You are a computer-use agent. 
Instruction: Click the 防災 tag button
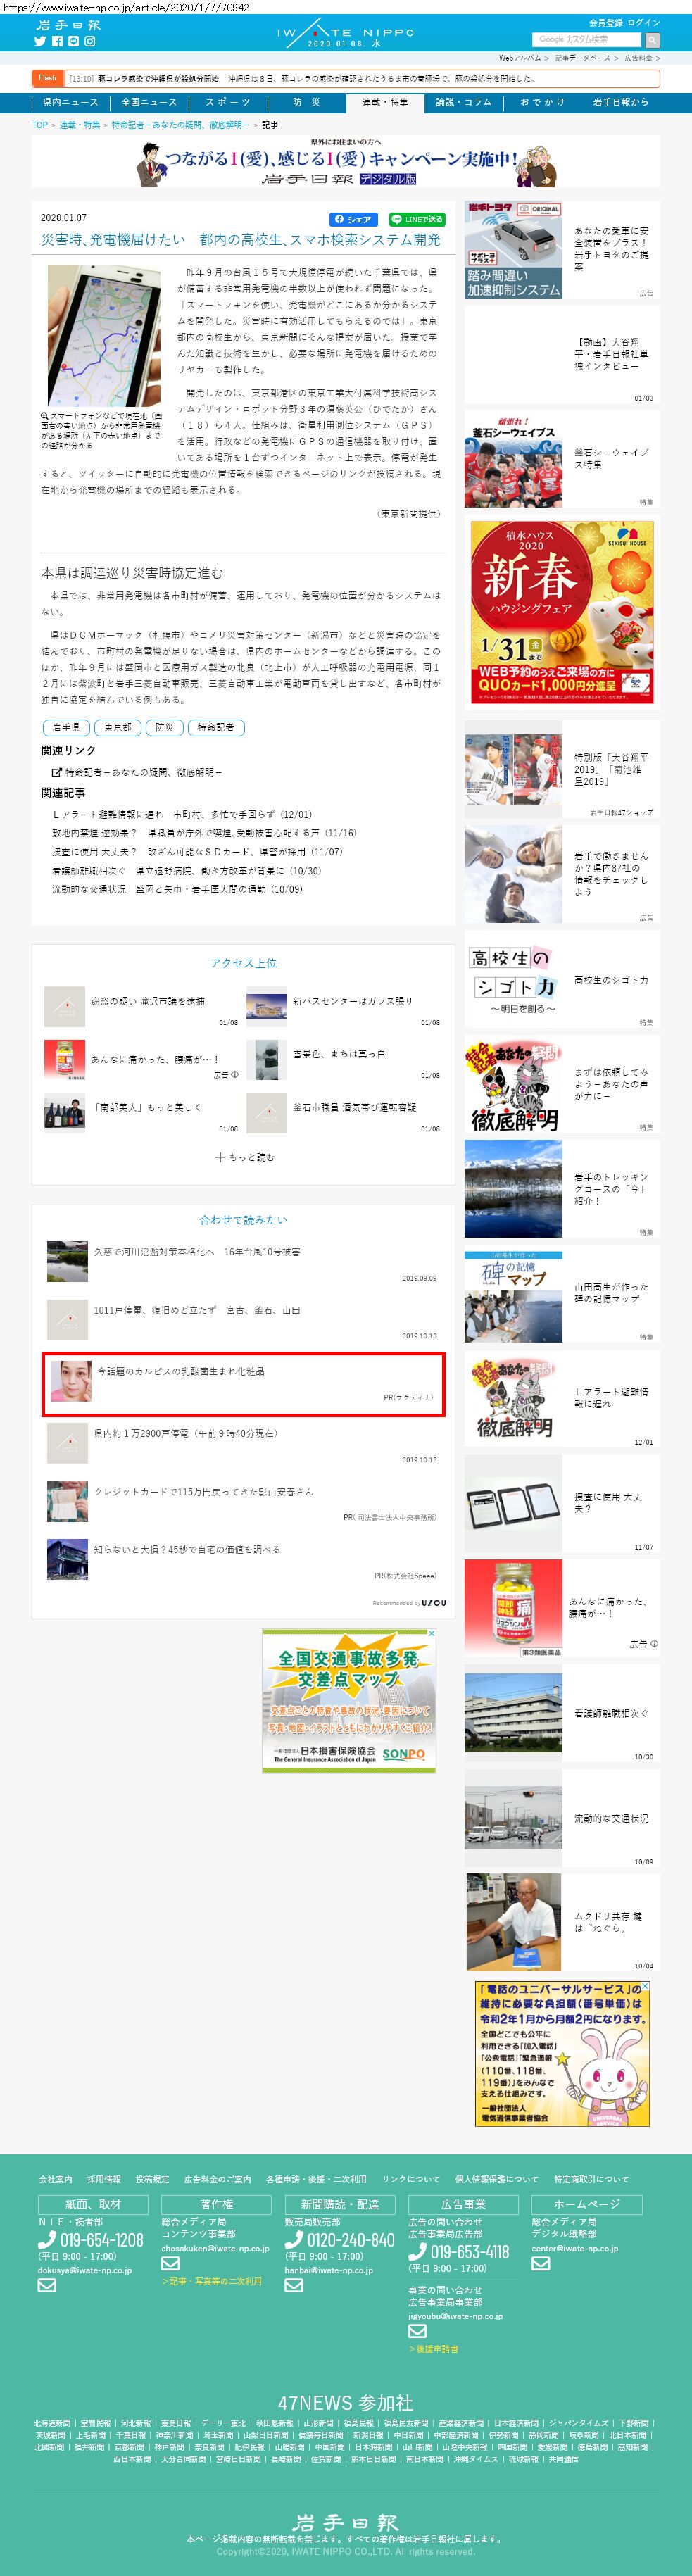(x=164, y=727)
